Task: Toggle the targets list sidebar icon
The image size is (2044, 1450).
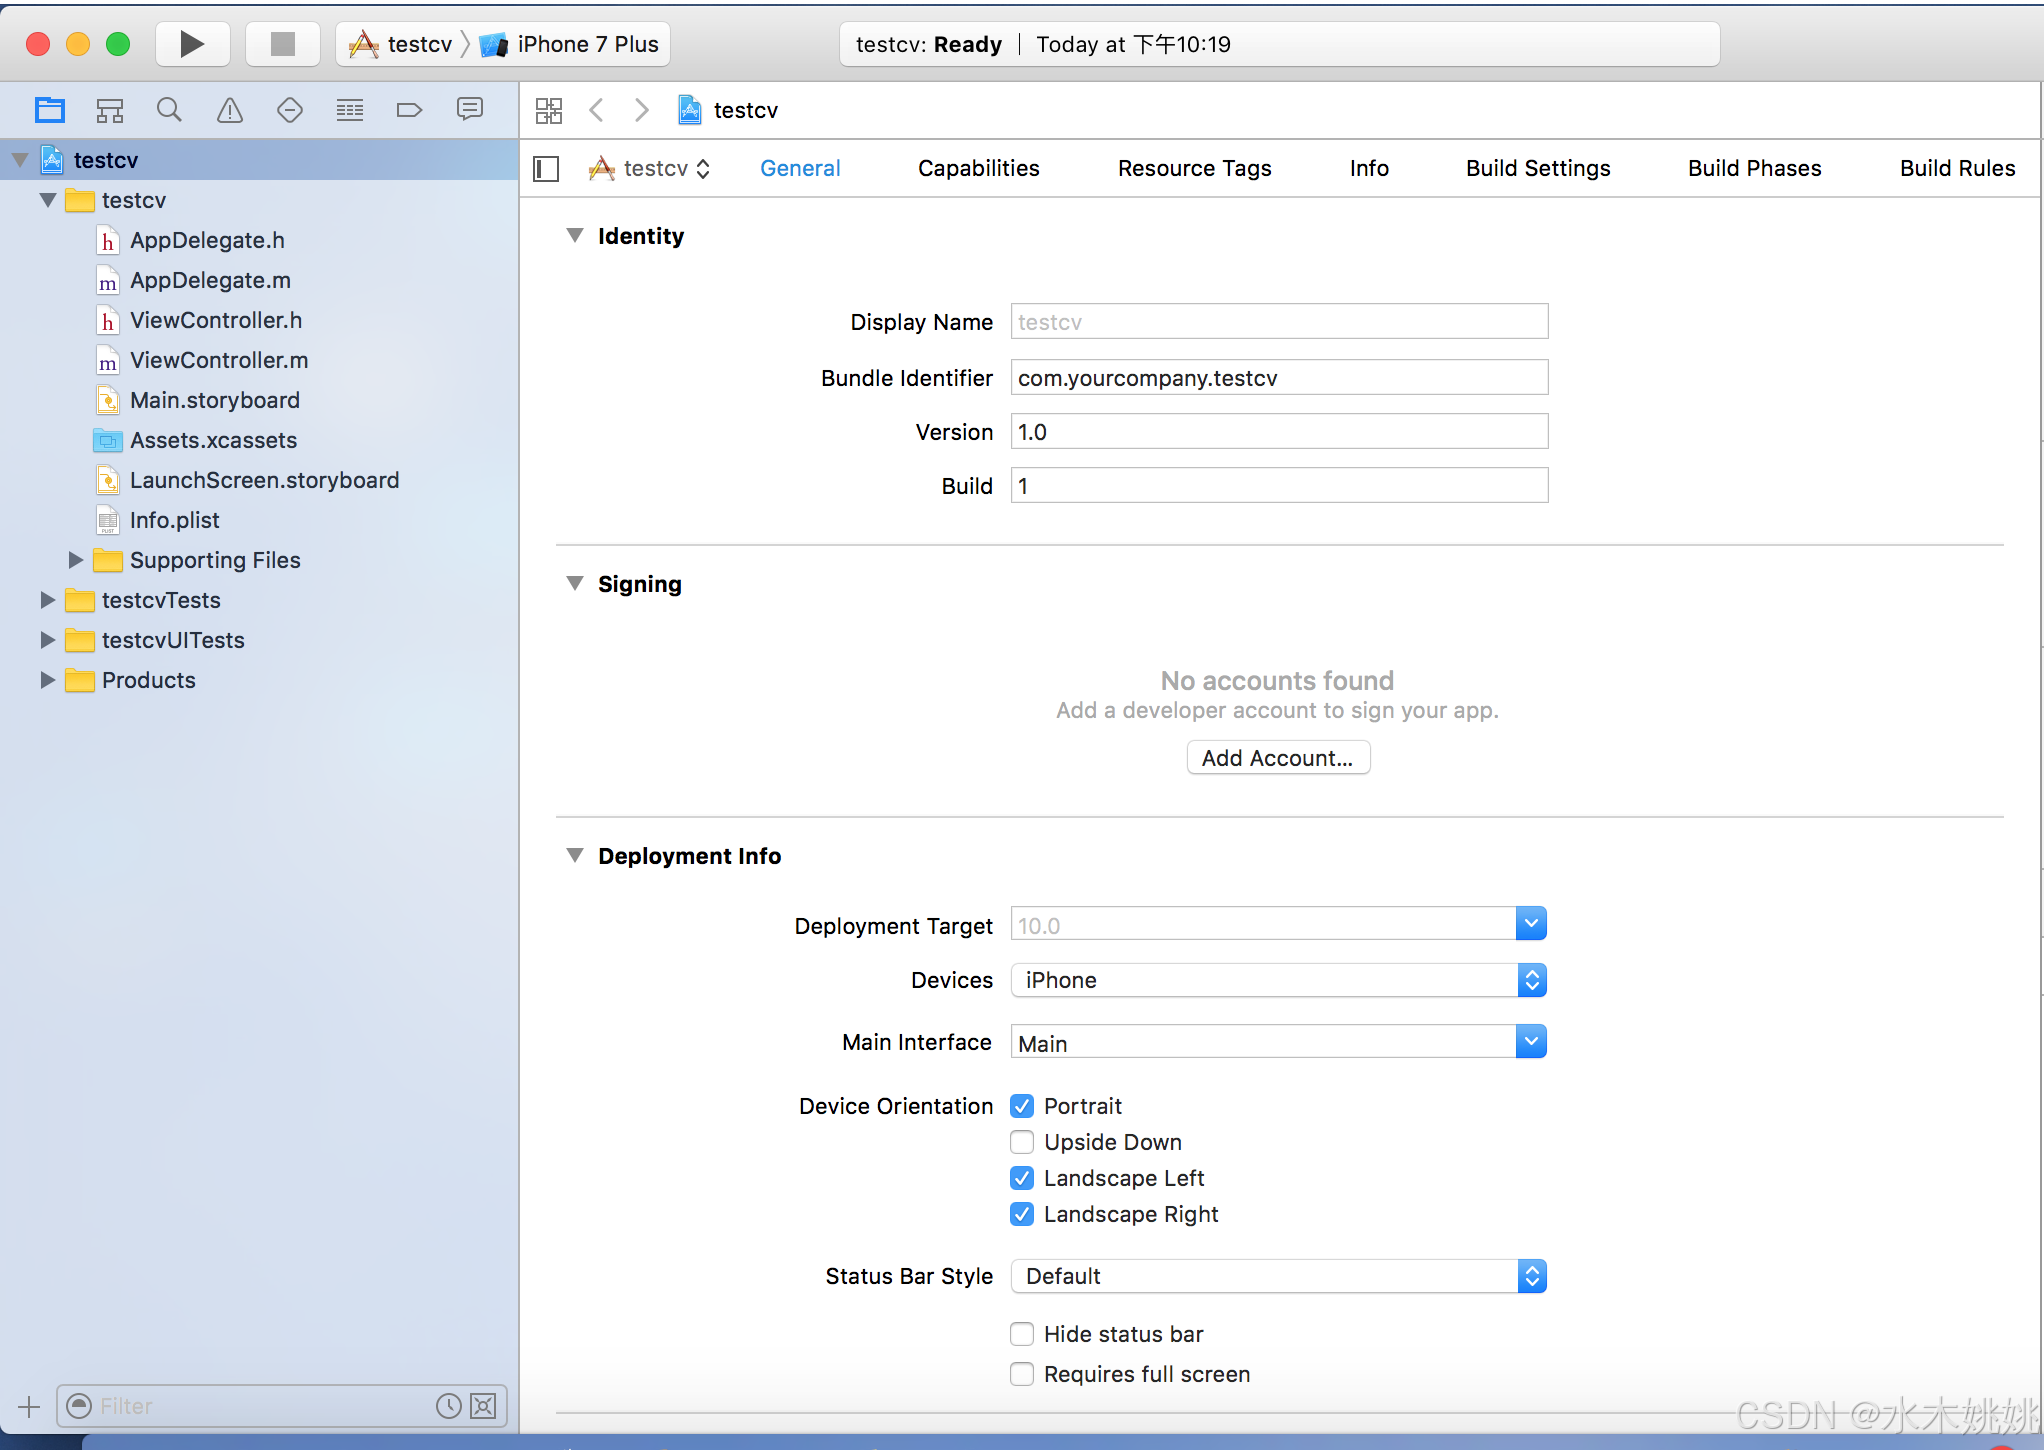Action: pos(546,169)
